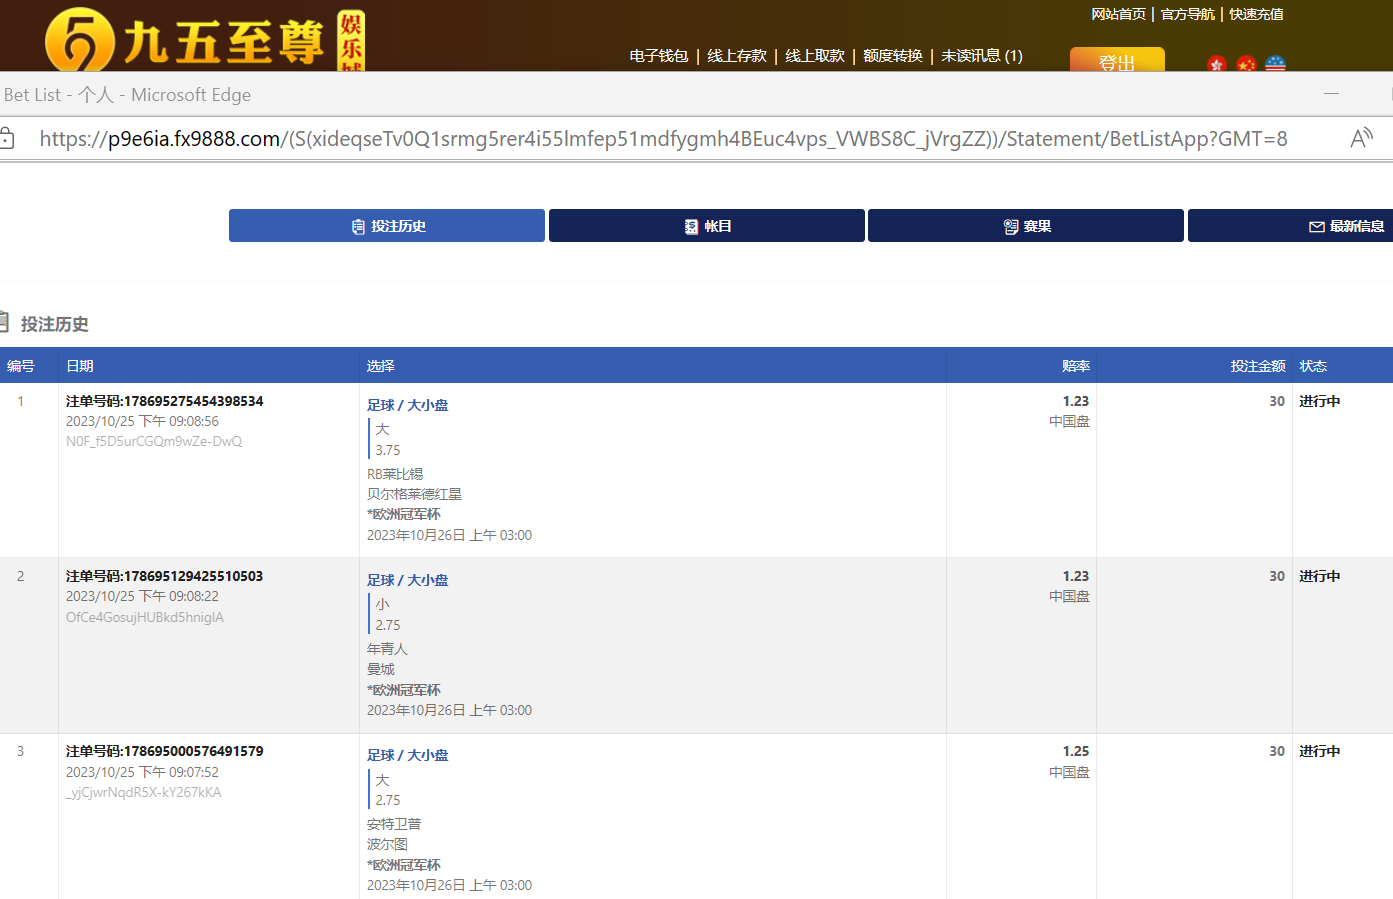
Task: Click odds value 1.25
Action: [x=1076, y=751]
